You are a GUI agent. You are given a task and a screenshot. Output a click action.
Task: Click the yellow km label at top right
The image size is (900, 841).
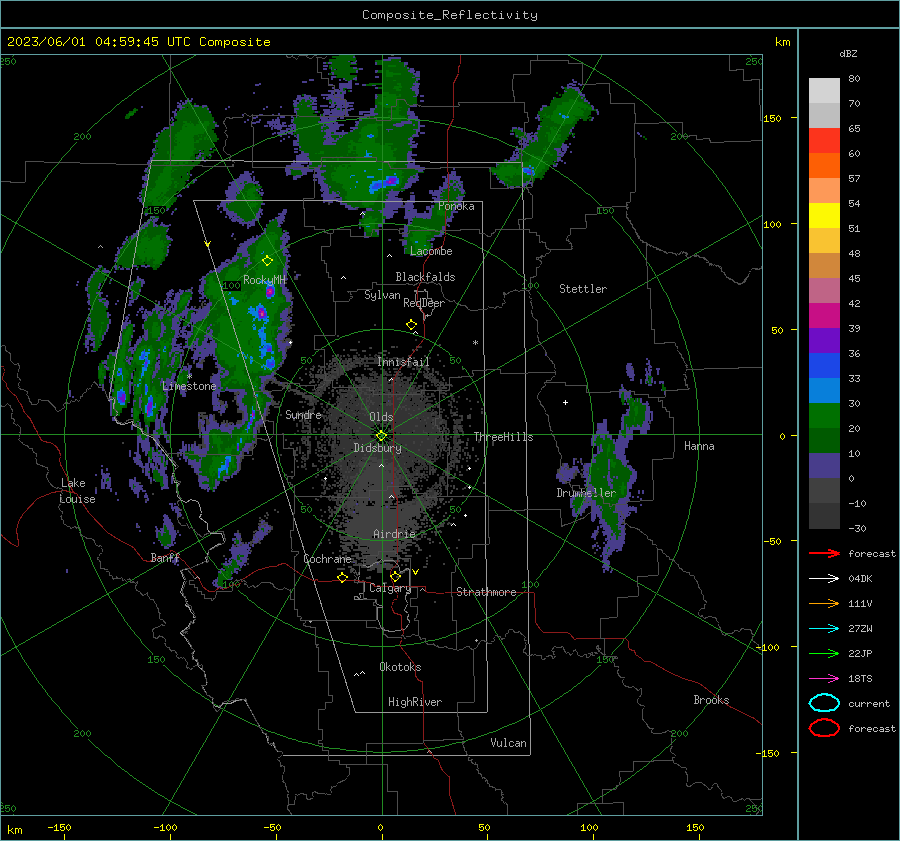tap(782, 42)
